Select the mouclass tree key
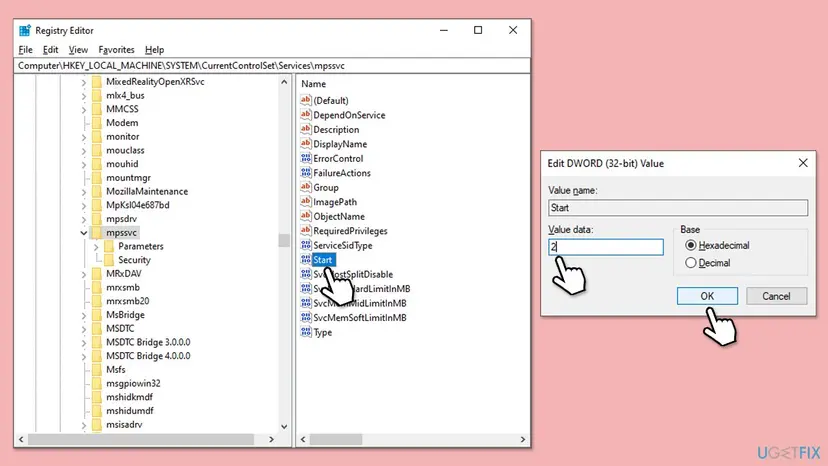Viewport: 828px width, 466px height. pyautogui.click(x=125, y=150)
